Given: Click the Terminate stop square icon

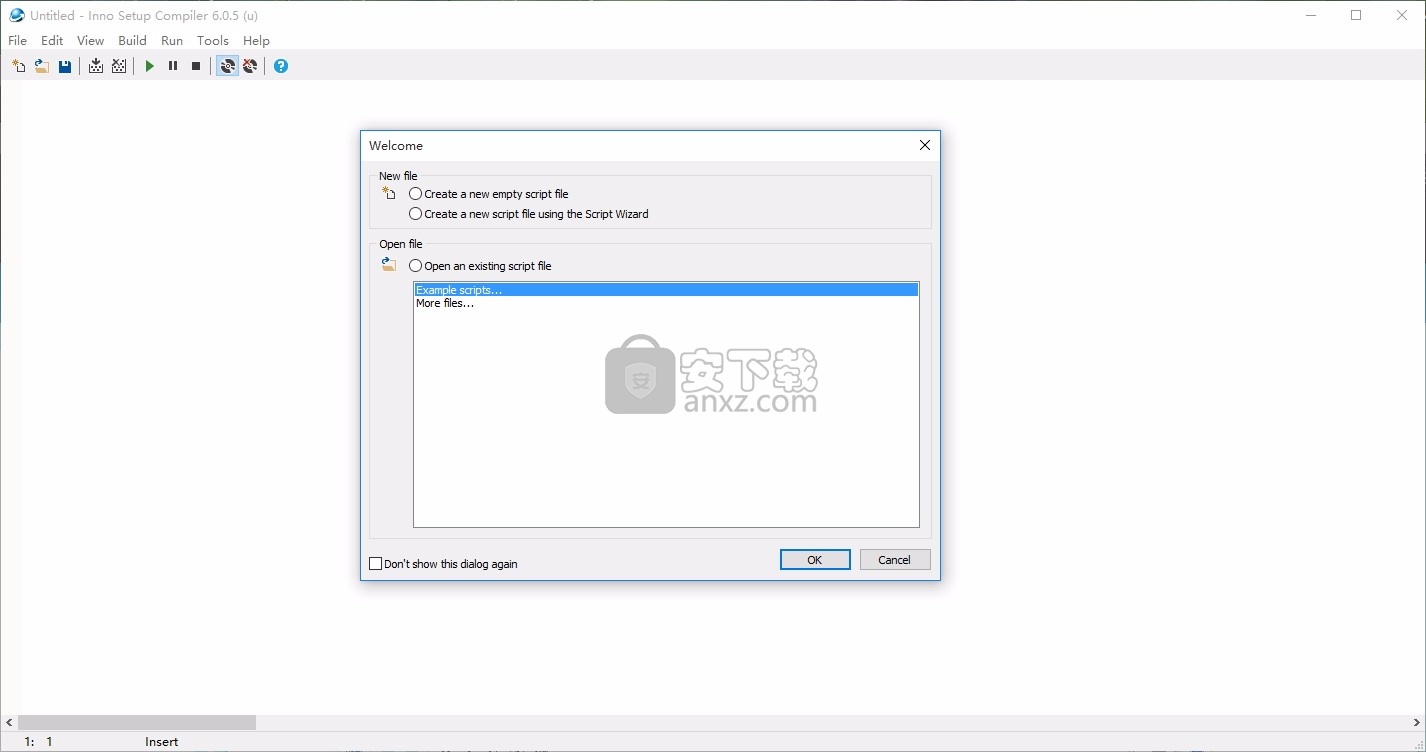Looking at the screenshot, I should point(196,66).
